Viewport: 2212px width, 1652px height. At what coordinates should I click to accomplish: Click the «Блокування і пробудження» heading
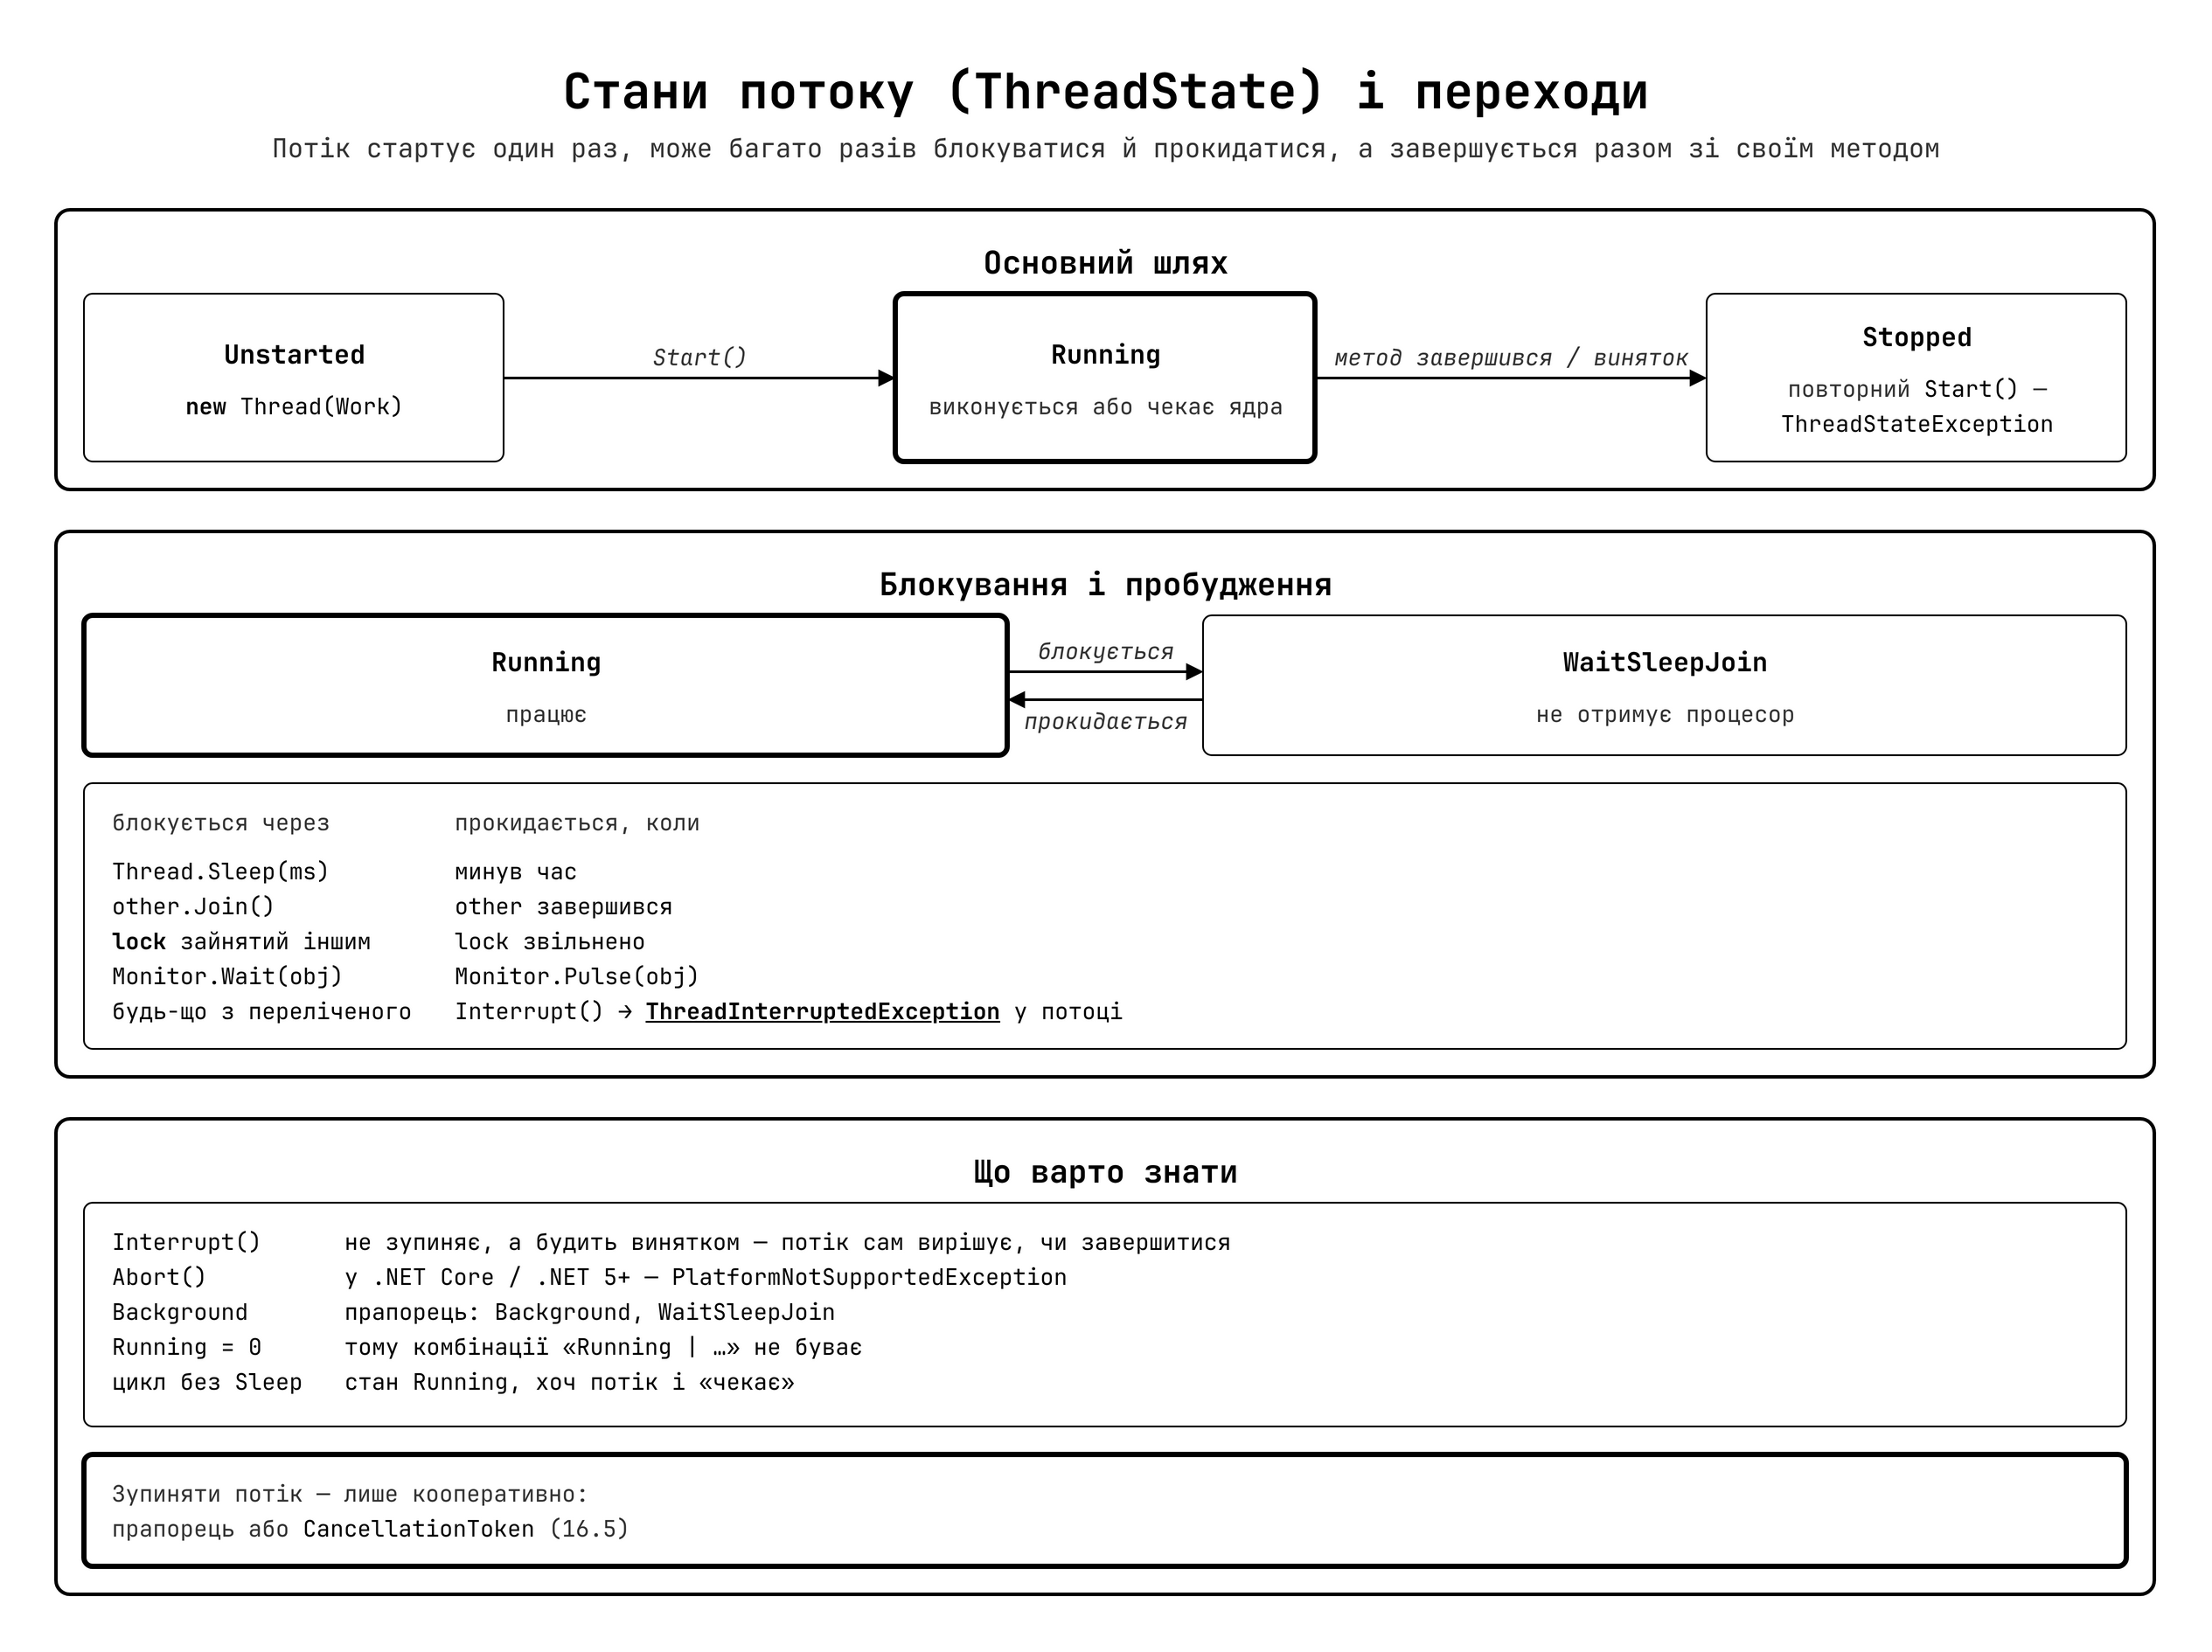pos(1105,584)
